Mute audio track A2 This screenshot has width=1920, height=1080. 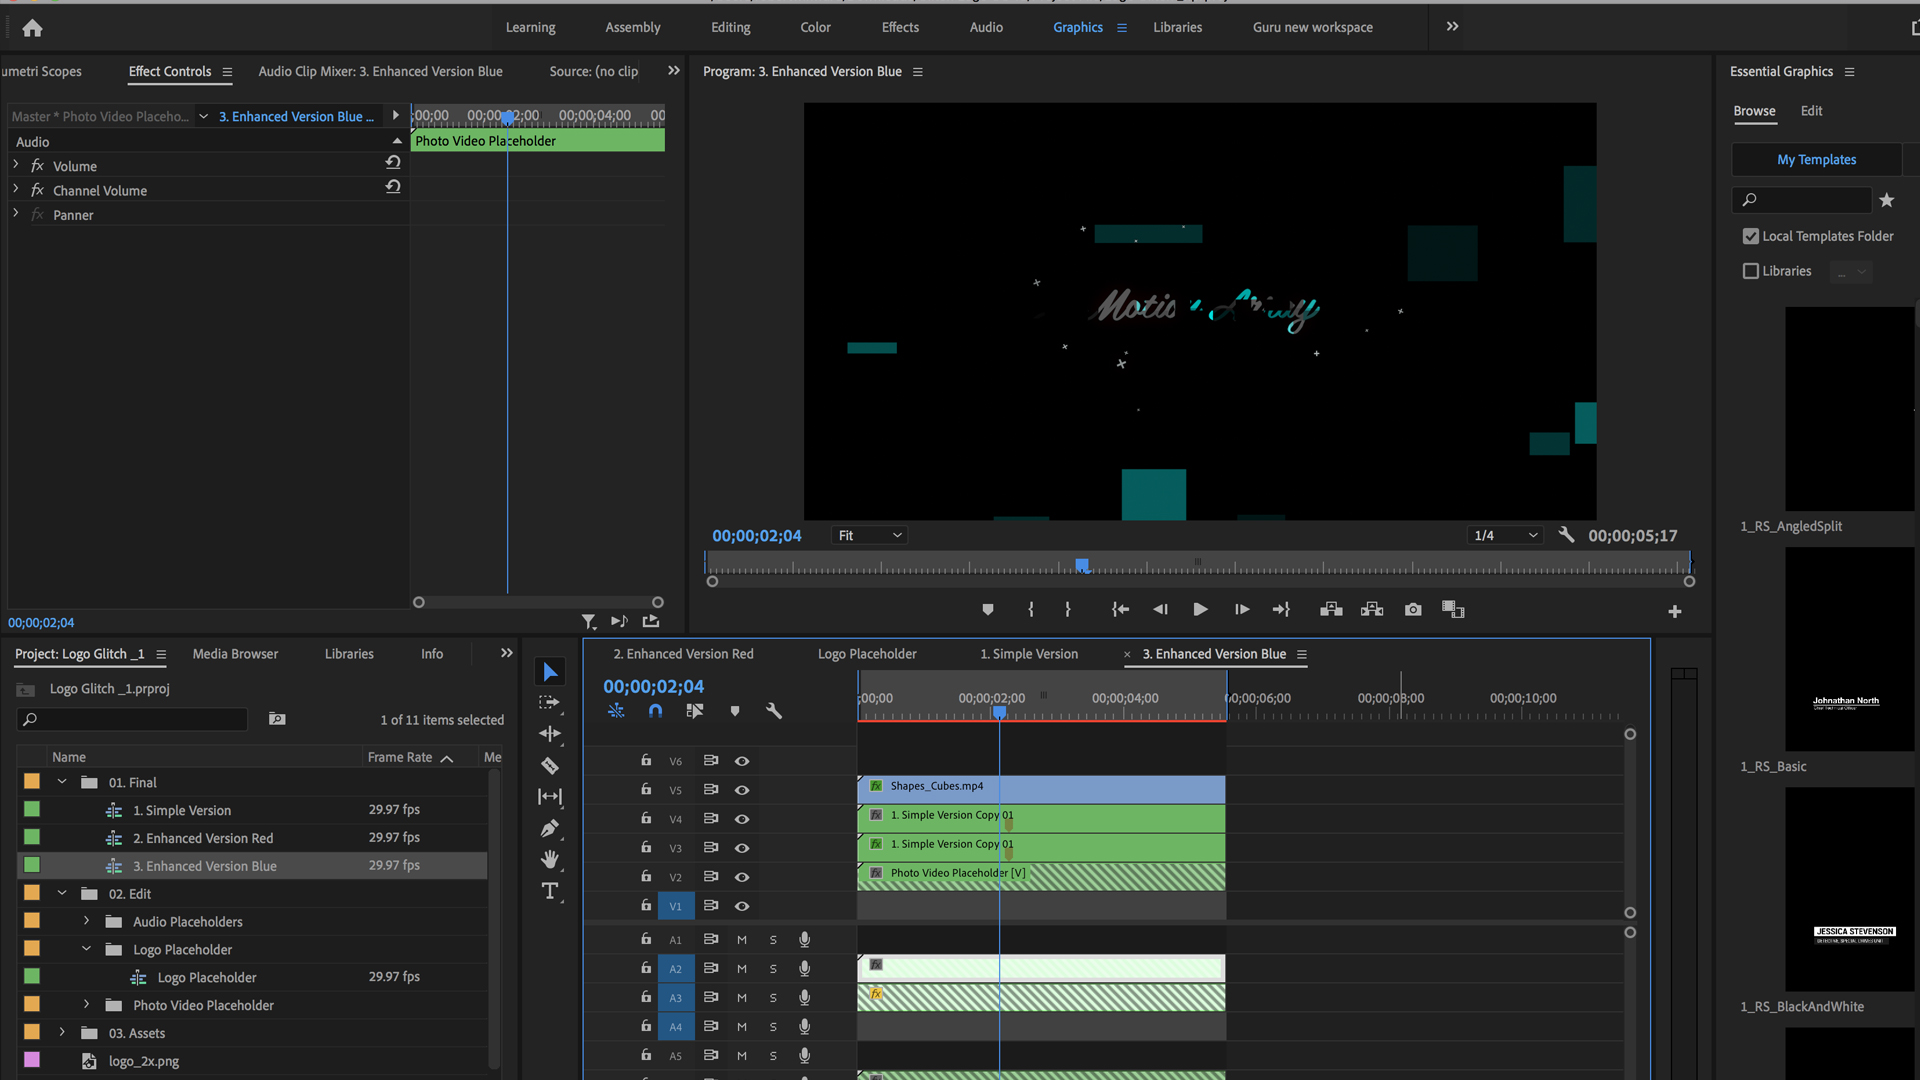[x=741, y=968]
